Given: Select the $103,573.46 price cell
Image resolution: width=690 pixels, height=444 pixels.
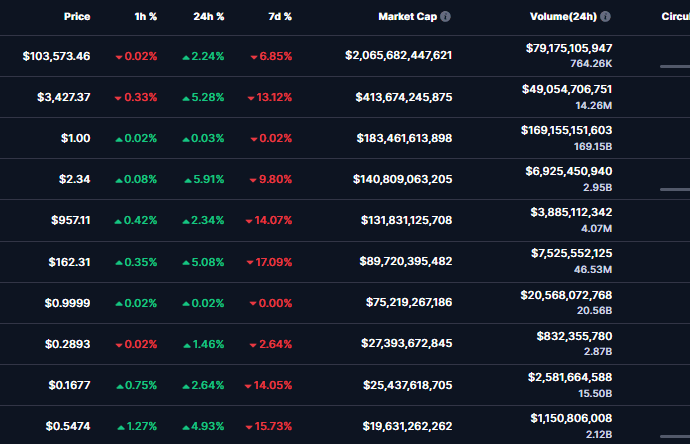Looking at the screenshot, I should coord(56,56).
